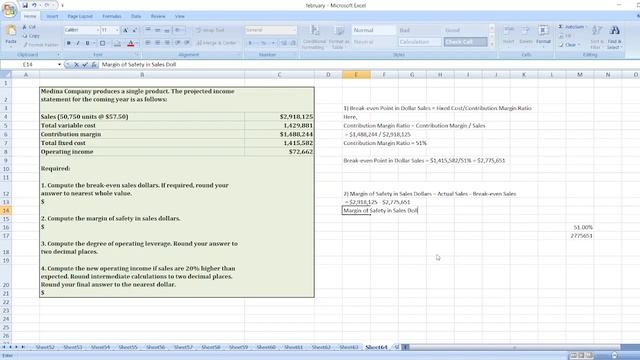Click the Bottom Align icon

point(167,30)
